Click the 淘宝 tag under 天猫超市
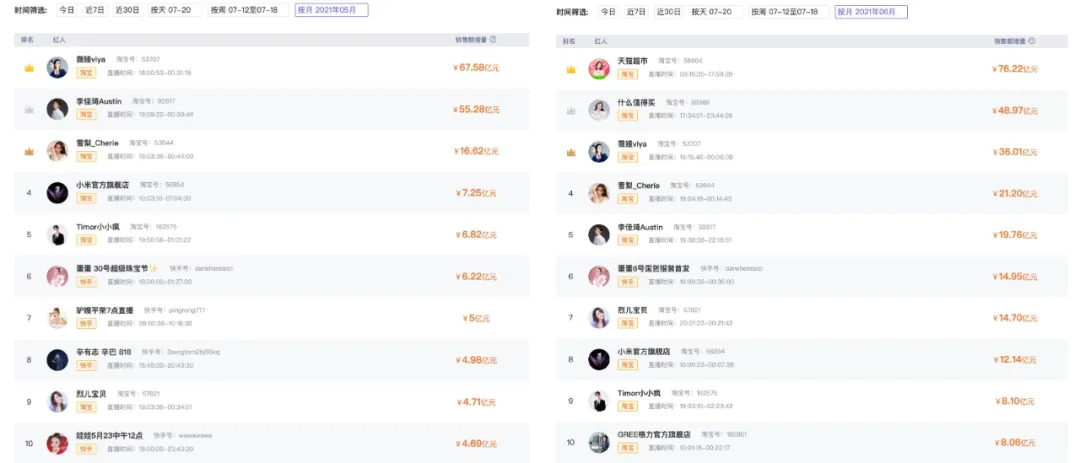Viewport: 1080px width, 463px height. click(x=627, y=74)
